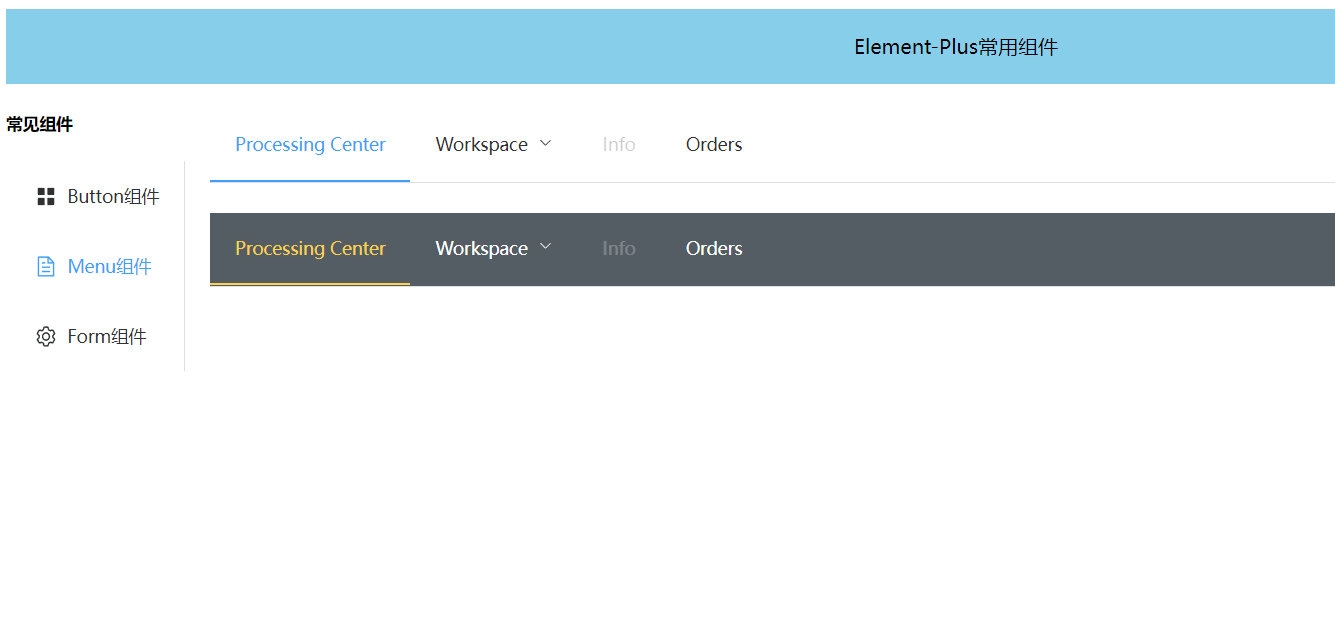The height and width of the screenshot is (620, 1335).
Task: Click the gear icon beside Form组件
Action: click(45, 337)
